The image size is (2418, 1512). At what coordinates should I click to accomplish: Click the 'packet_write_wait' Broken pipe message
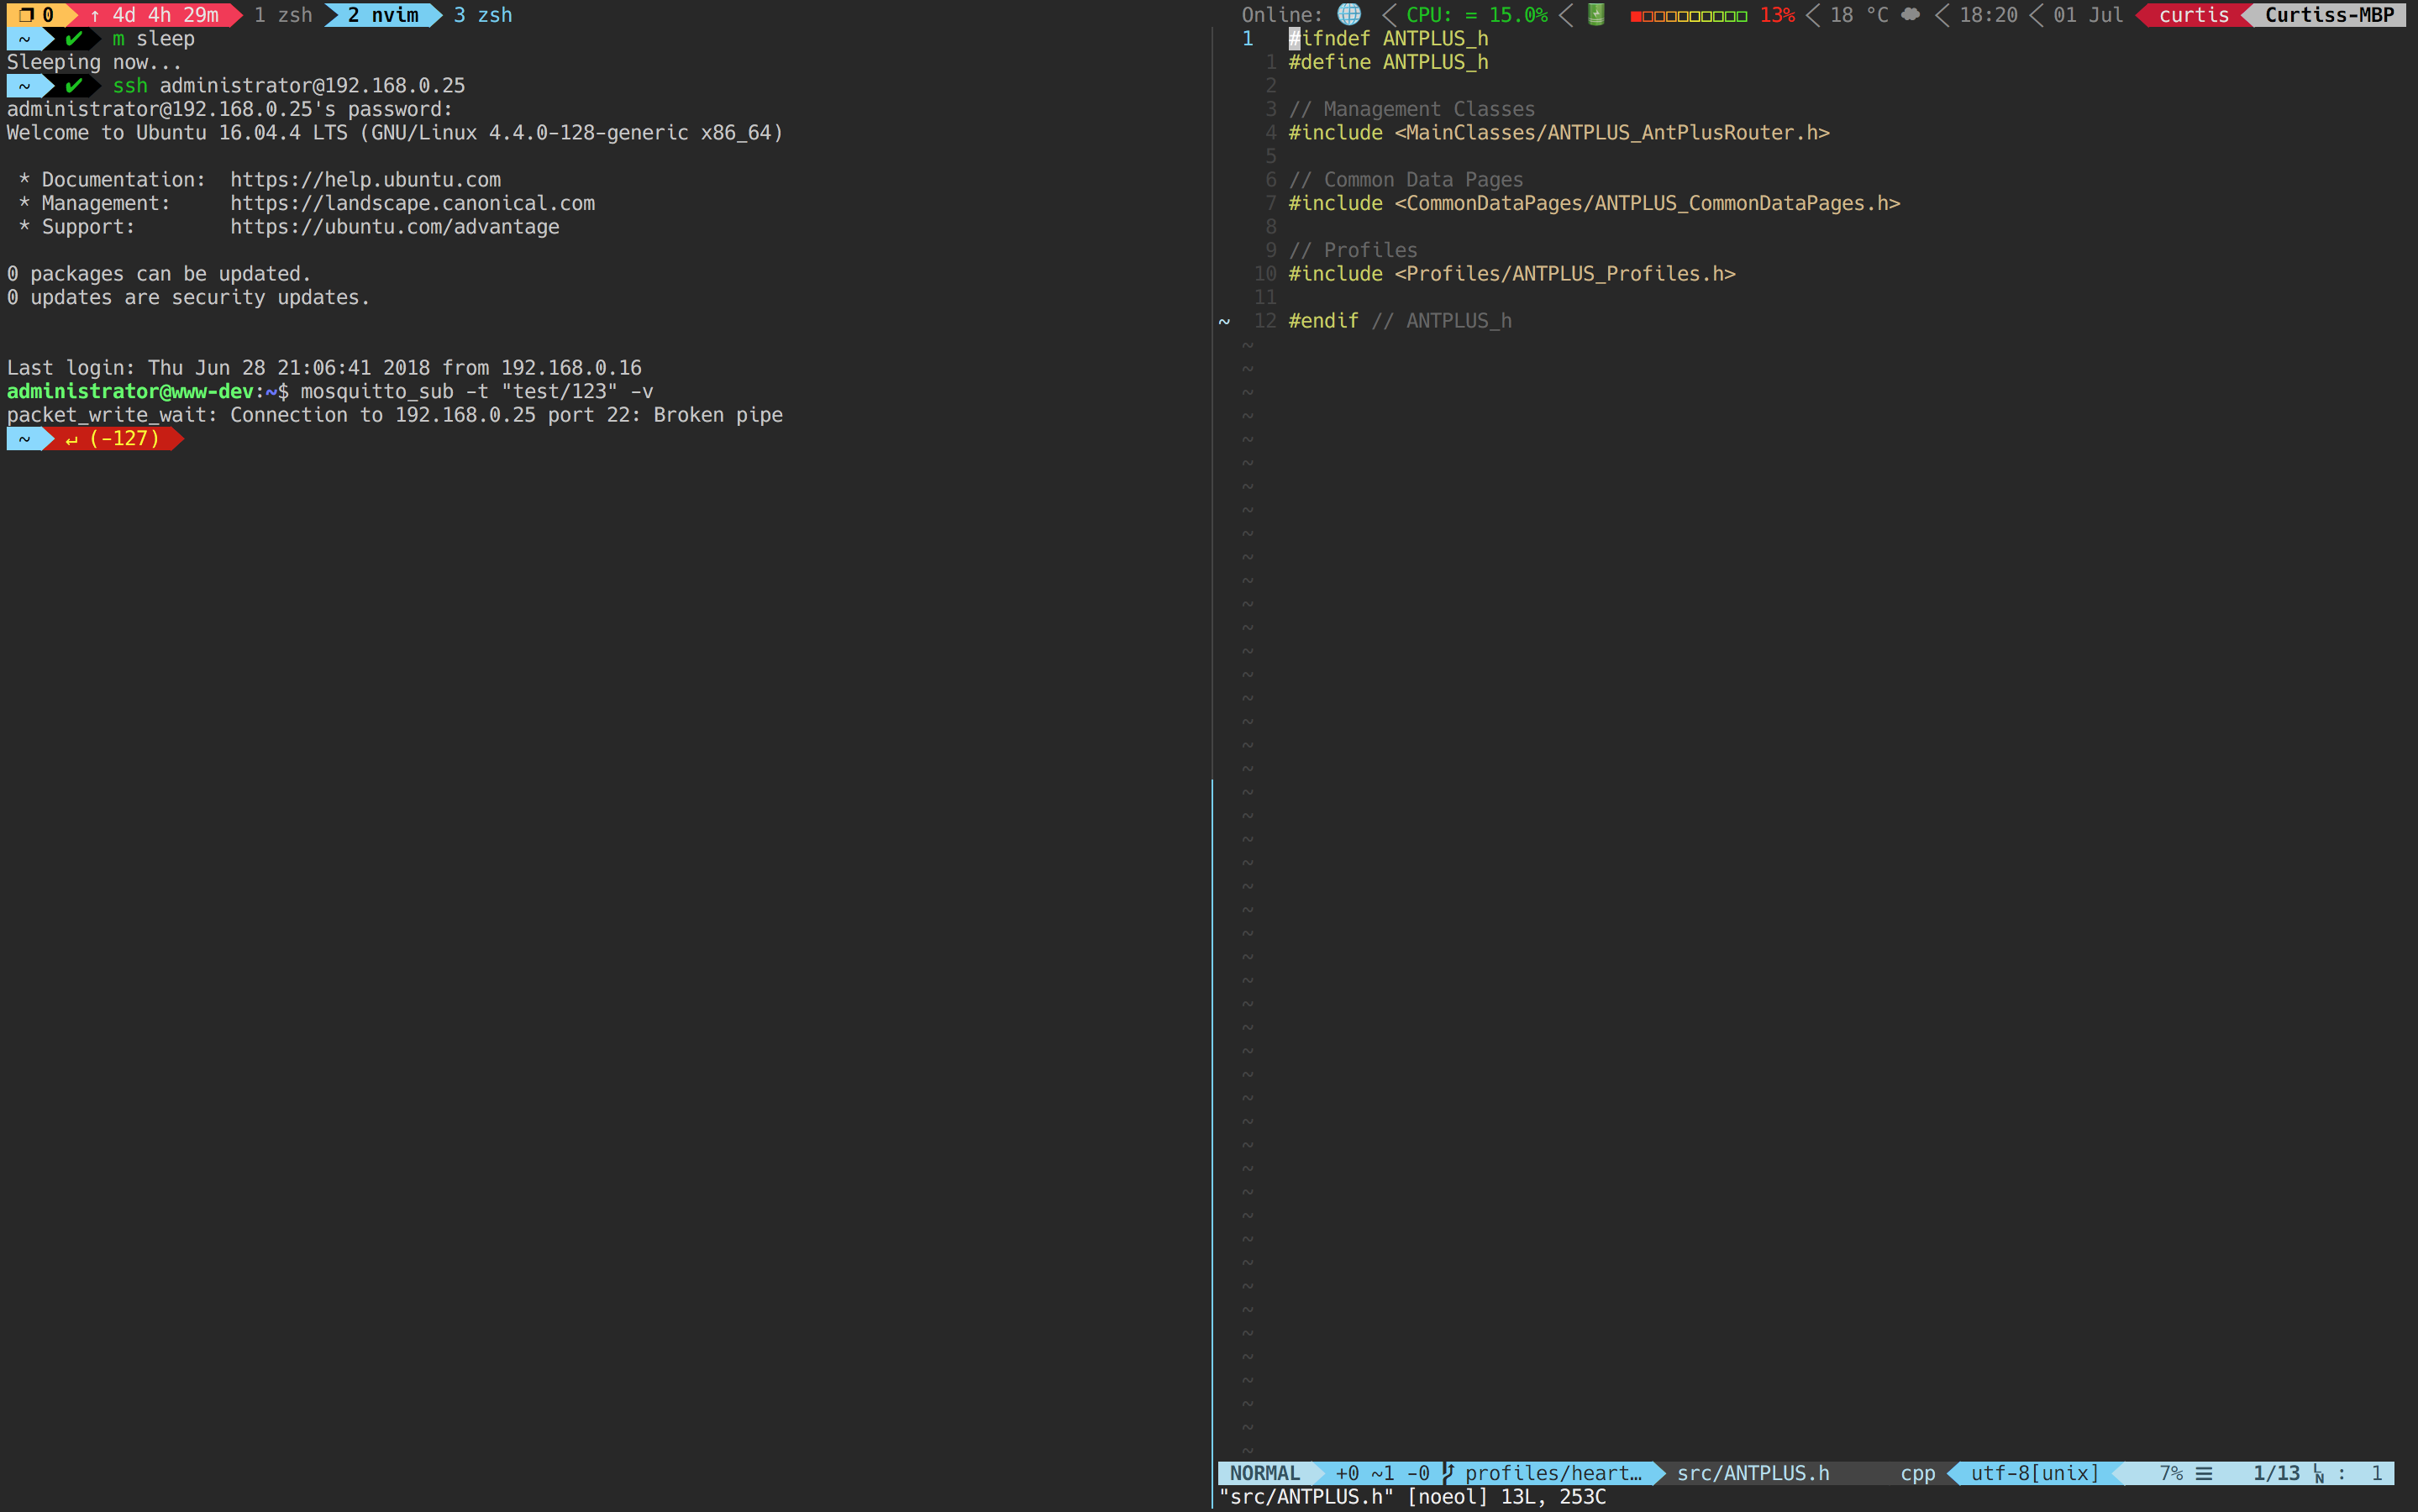click(x=395, y=415)
